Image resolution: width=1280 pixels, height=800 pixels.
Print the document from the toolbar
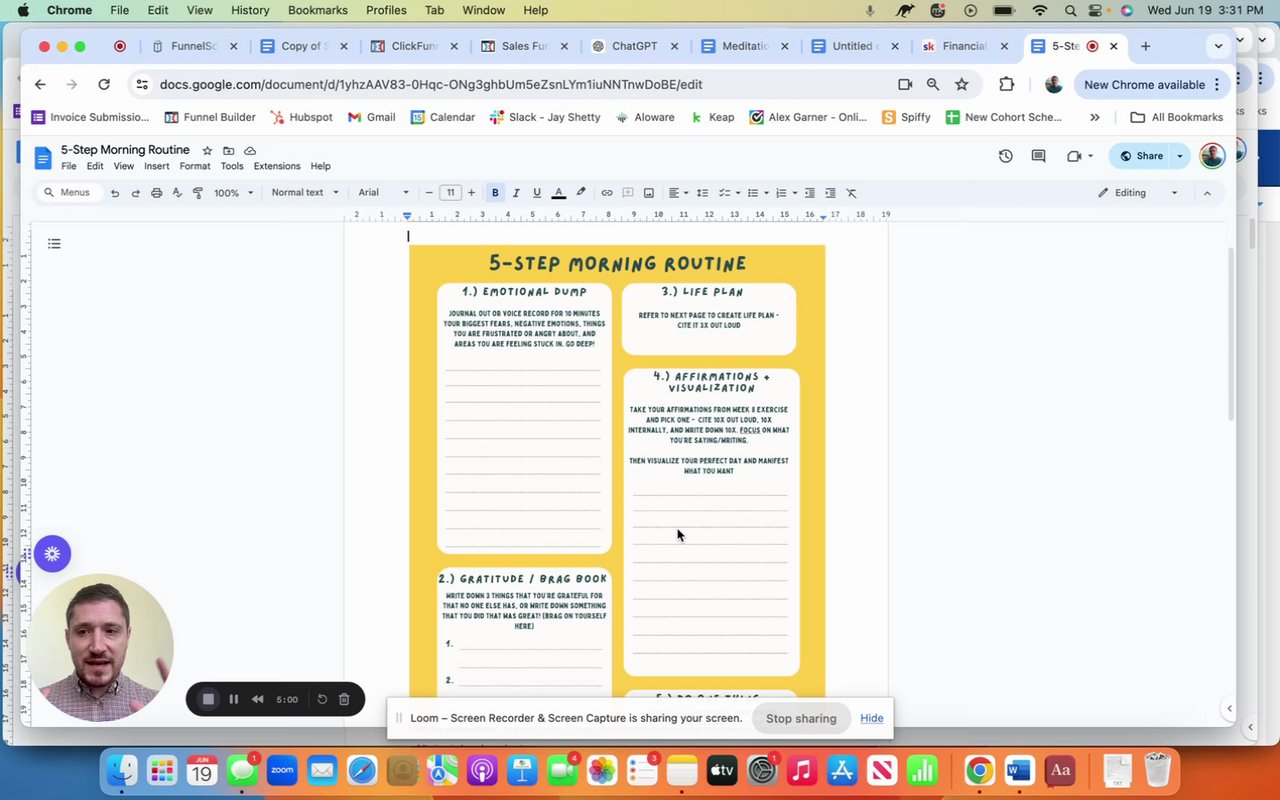[157, 193]
